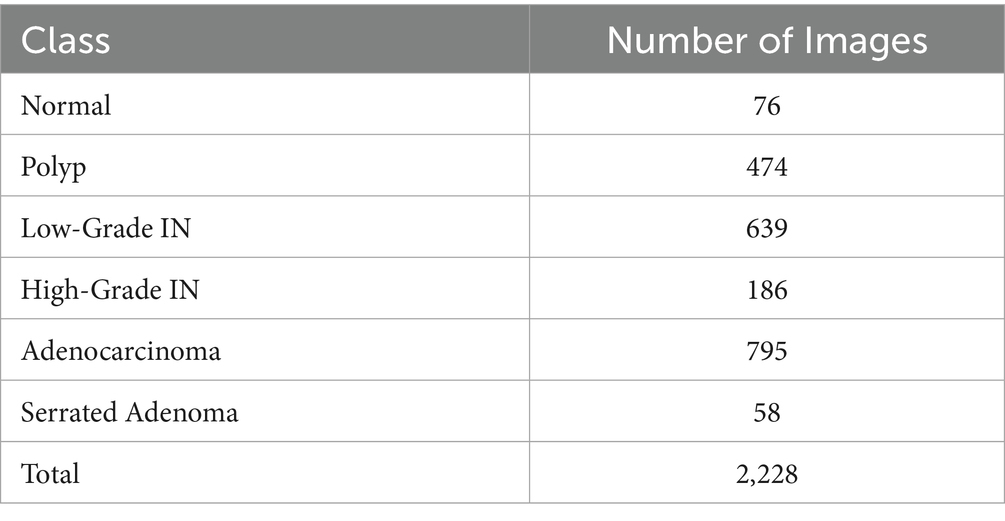Click the word High-Grade in the table
The image size is (1005, 521).
coord(86,290)
